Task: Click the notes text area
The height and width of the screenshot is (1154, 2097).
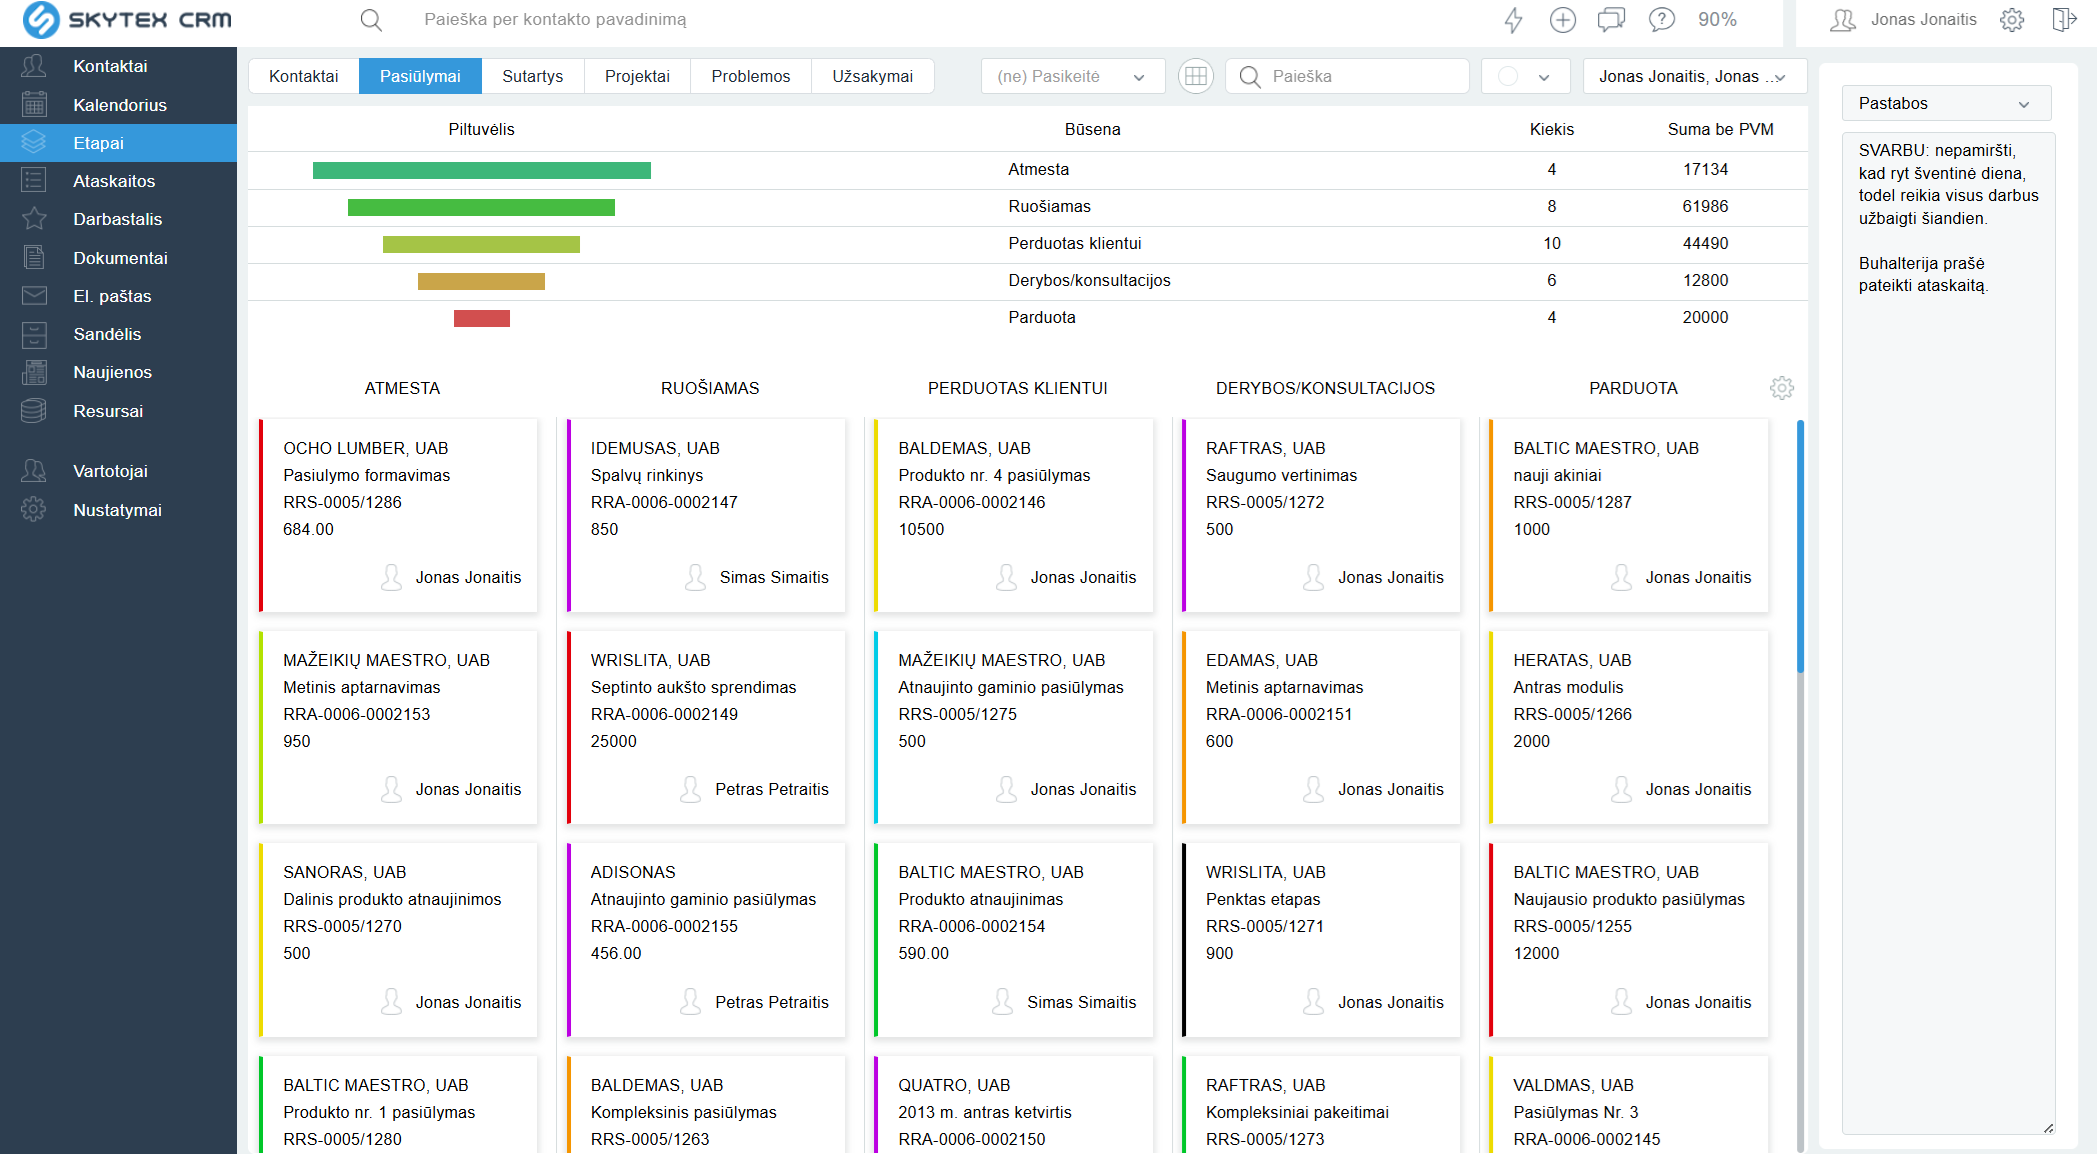Action: (1948, 633)
